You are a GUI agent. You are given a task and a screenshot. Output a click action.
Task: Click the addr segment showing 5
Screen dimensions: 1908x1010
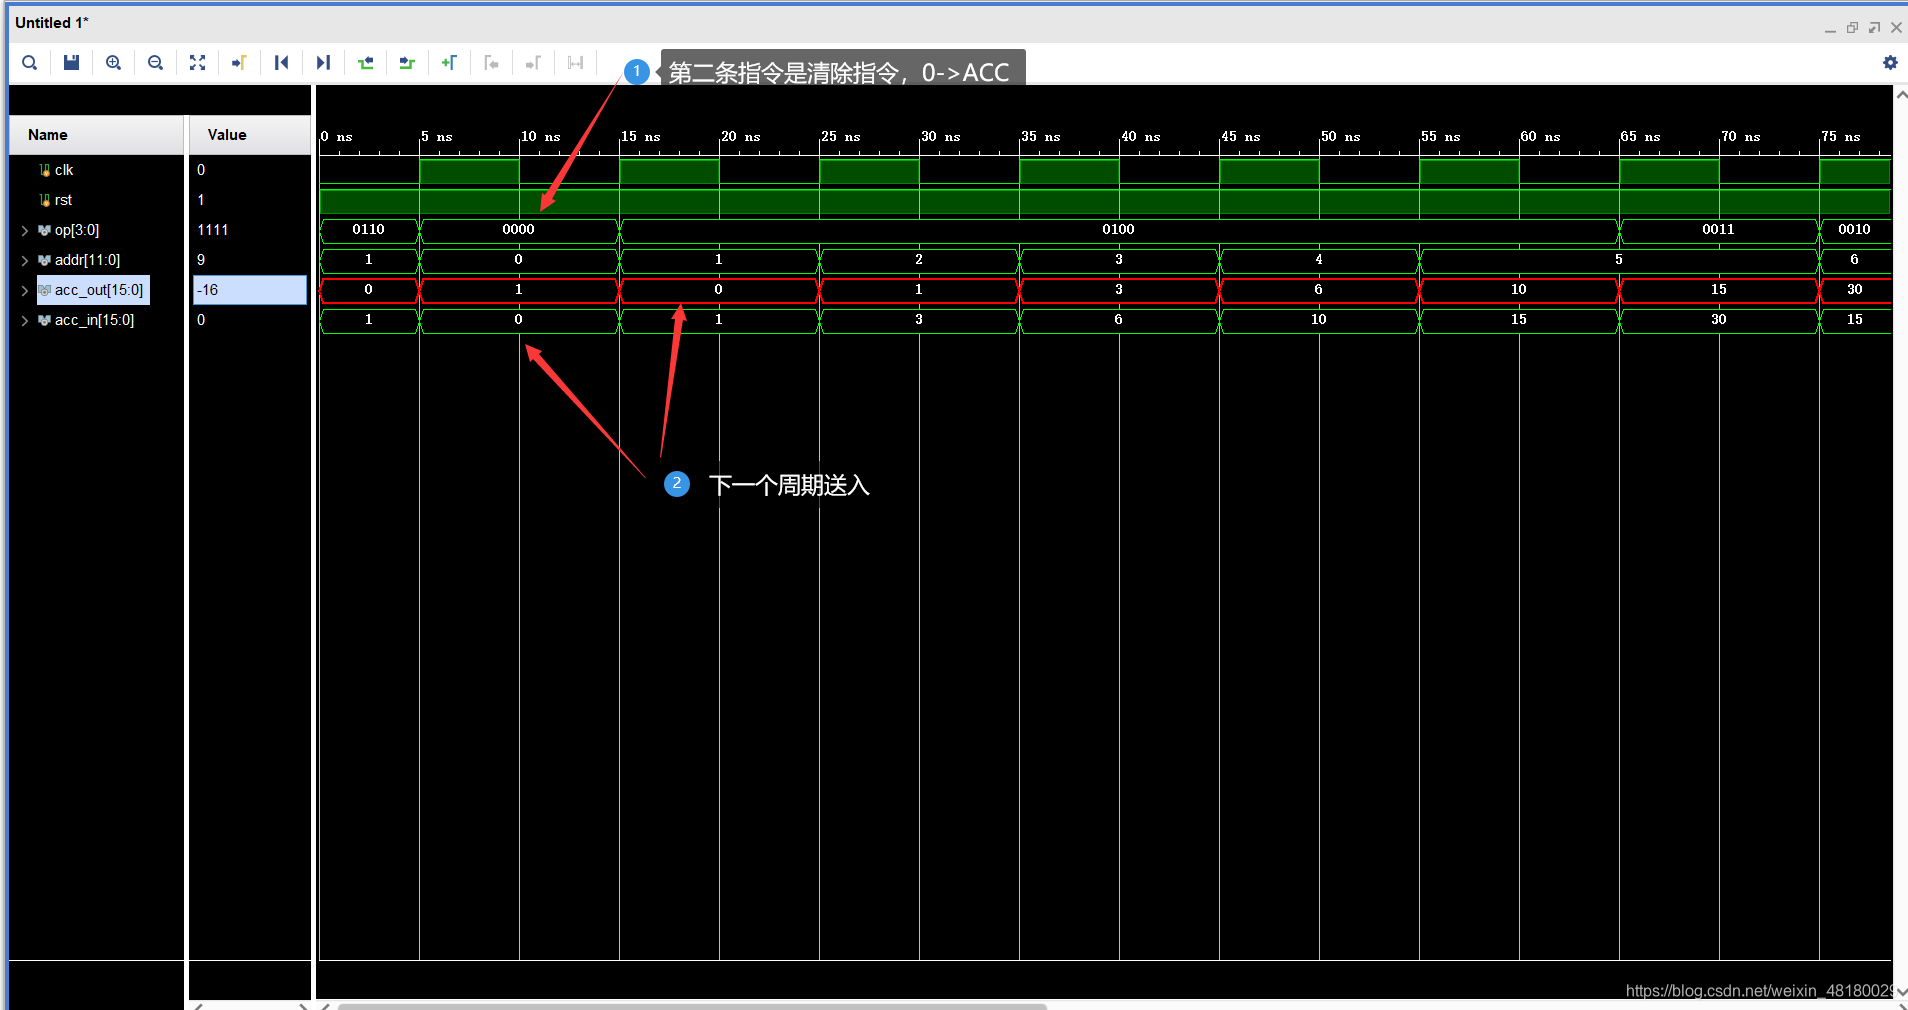(x=1619, y=260)
